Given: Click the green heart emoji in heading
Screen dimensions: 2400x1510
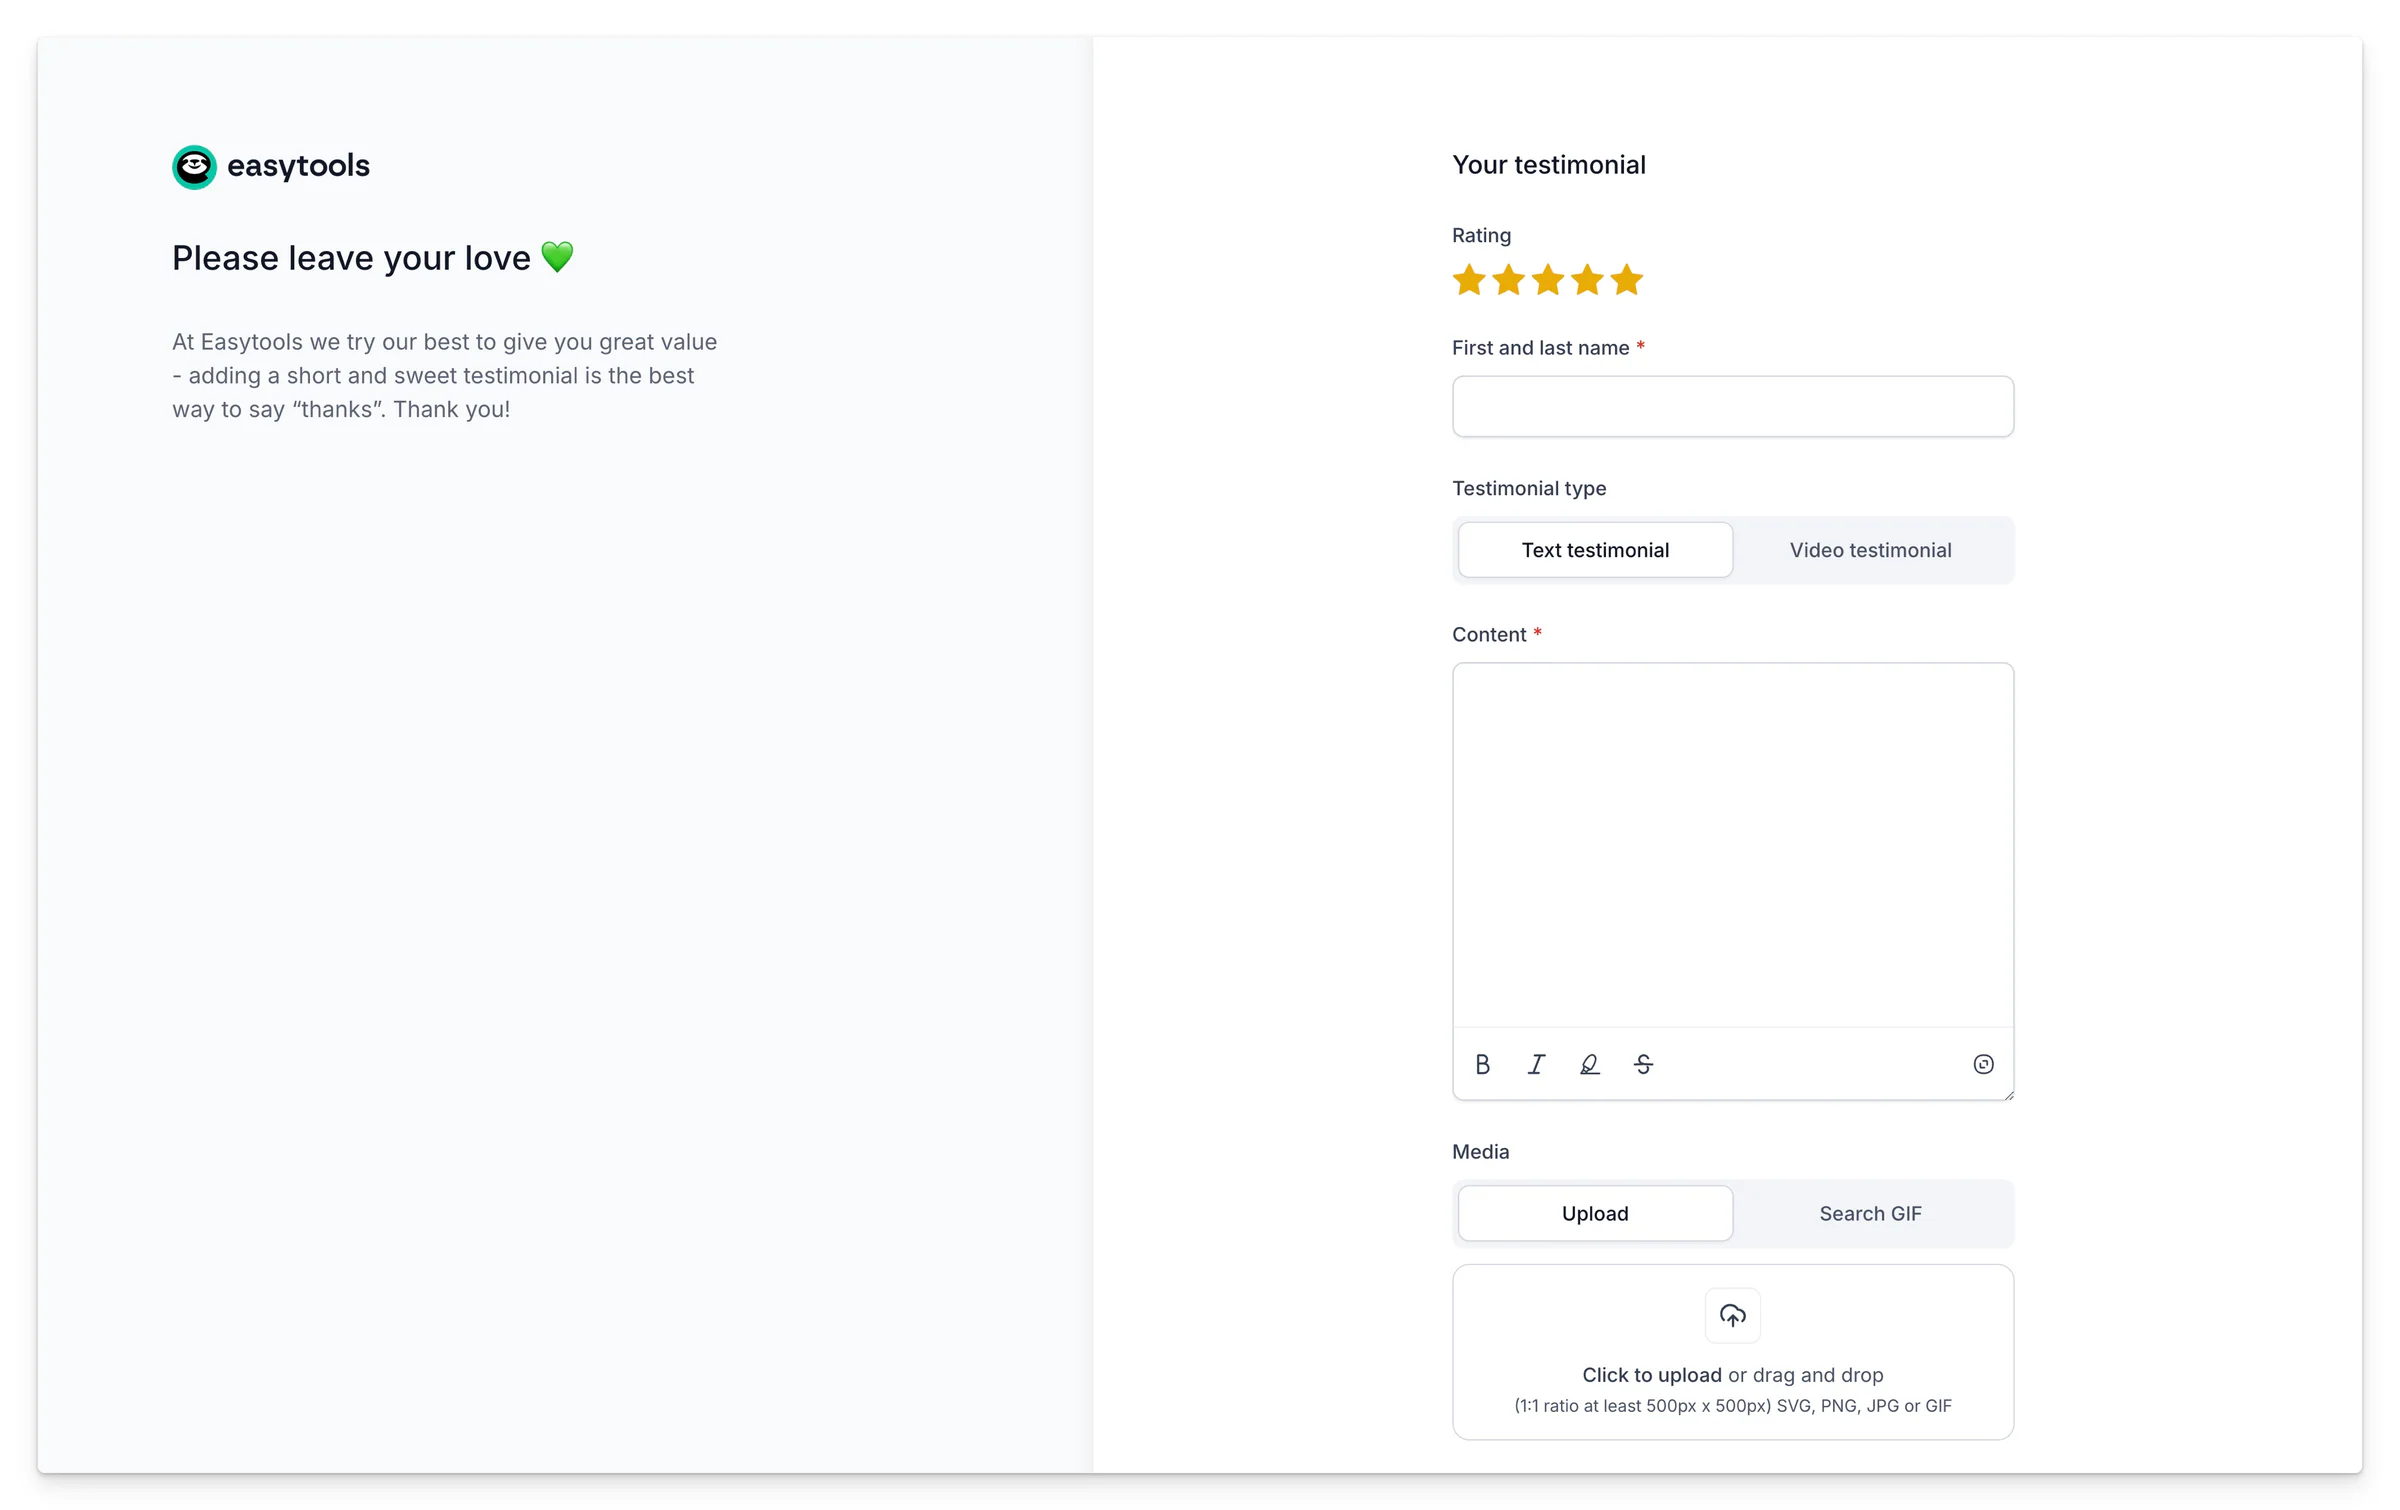Looking at the screenshot, I should pos(557,257).
